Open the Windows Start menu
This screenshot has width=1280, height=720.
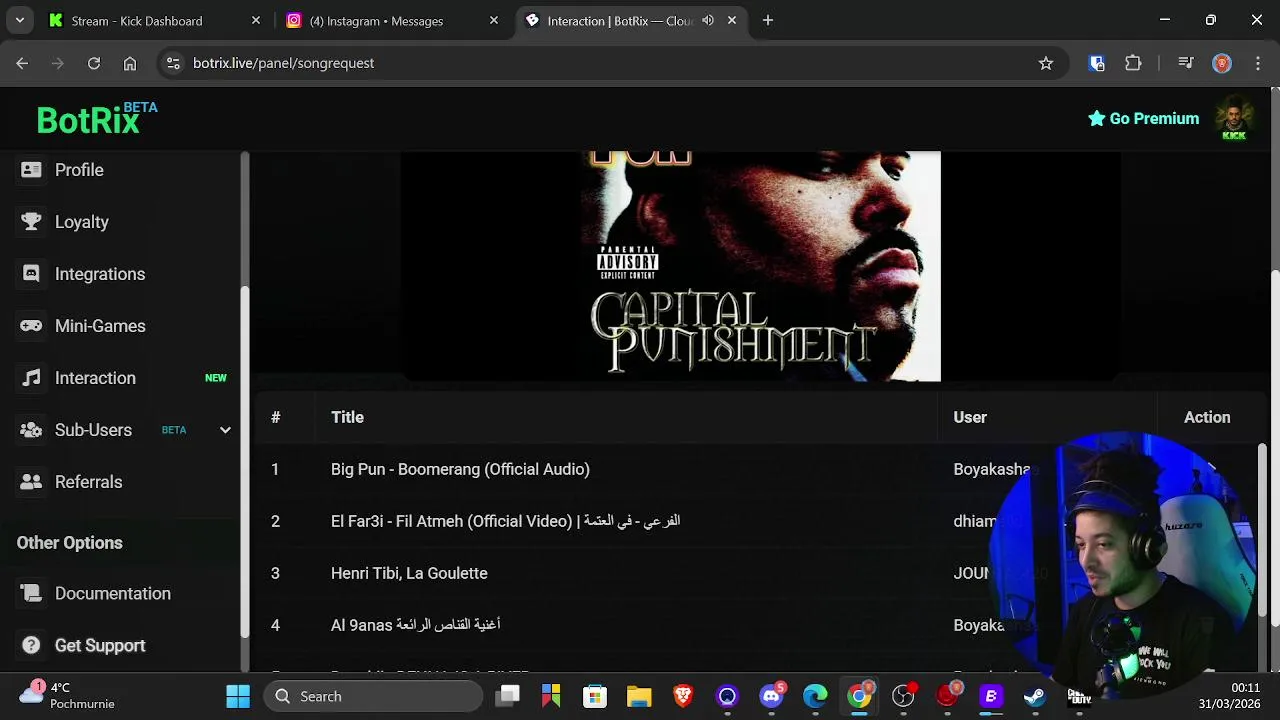click(238, 696)
